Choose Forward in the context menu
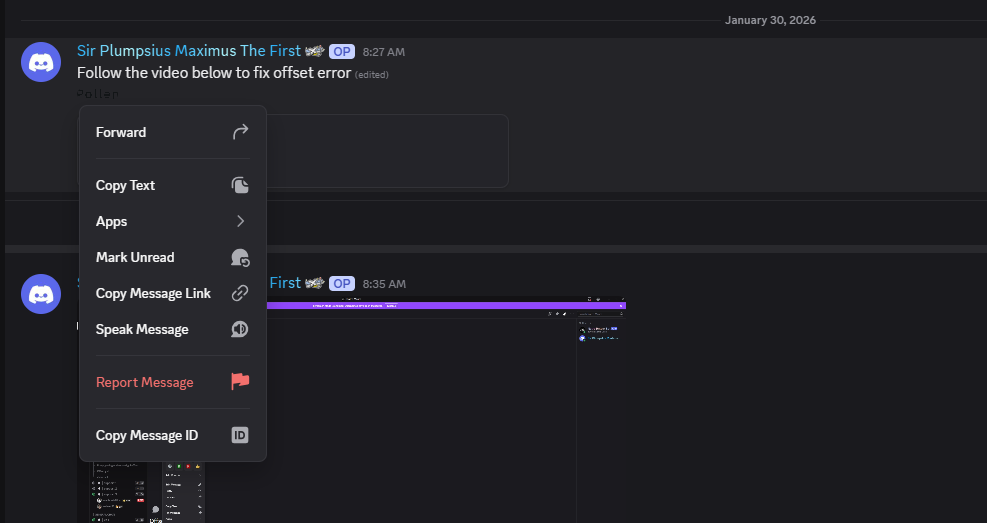 [x=172, y=132]
